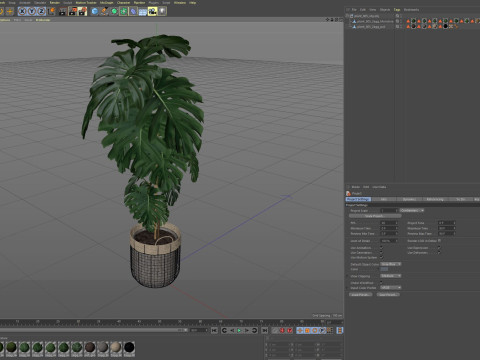Click the Save Preset button

pos(388,295)
